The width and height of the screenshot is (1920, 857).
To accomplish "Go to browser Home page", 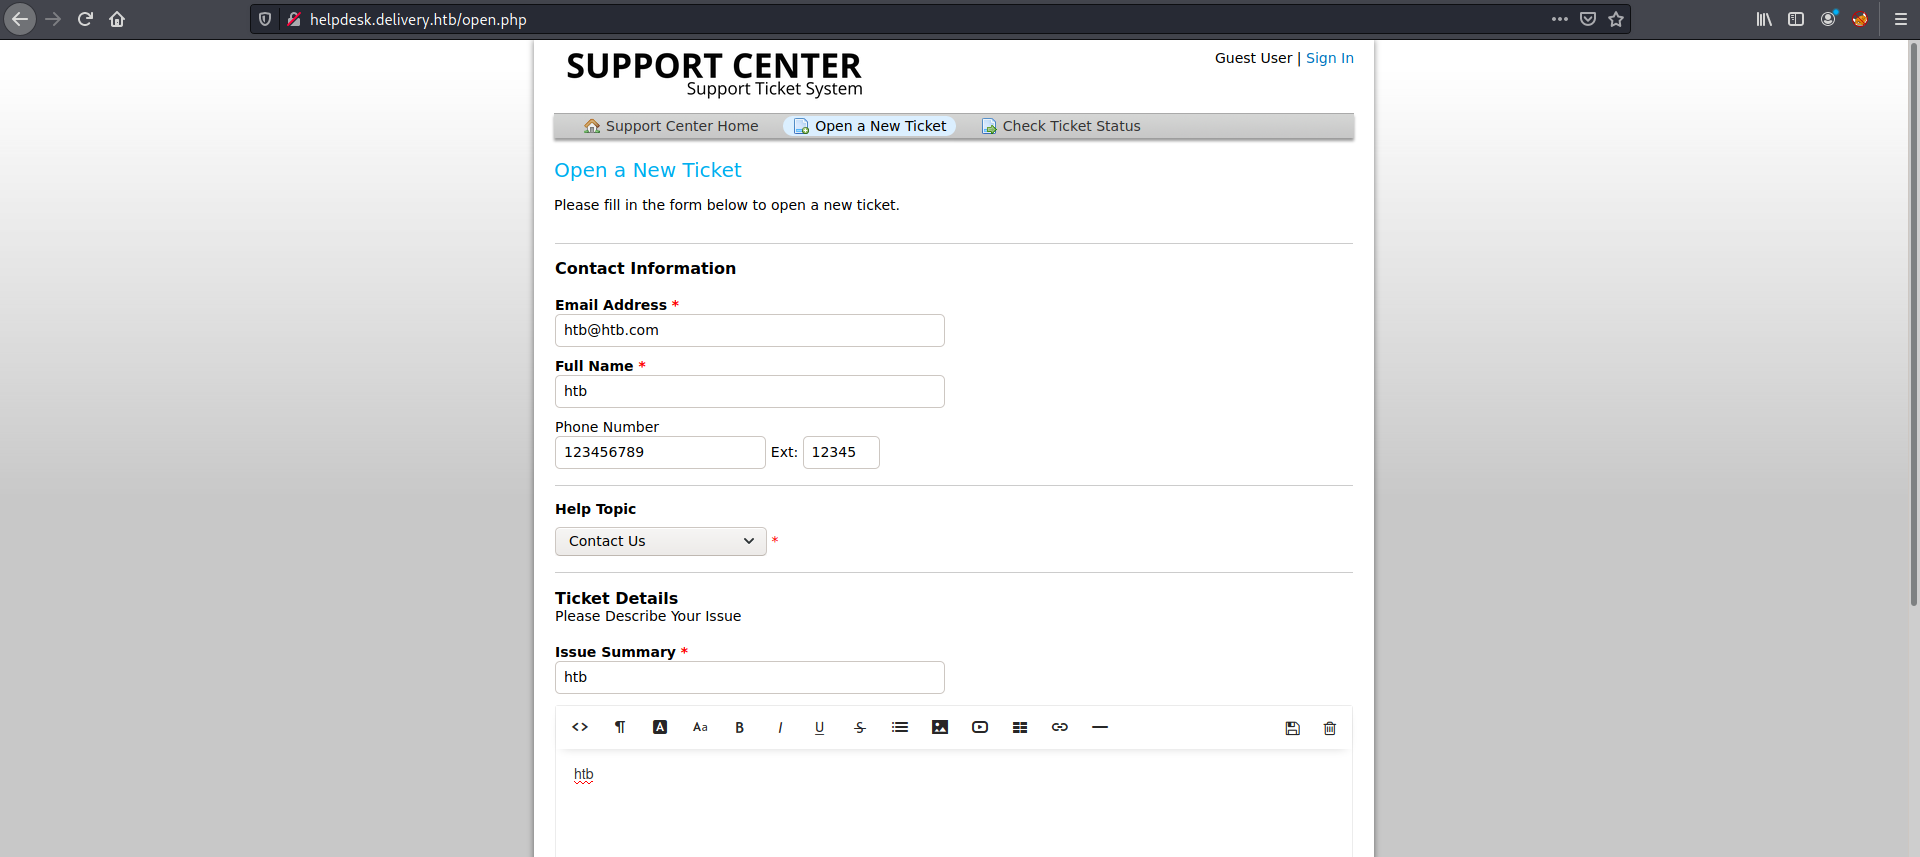I will click(x=117, y=19).
